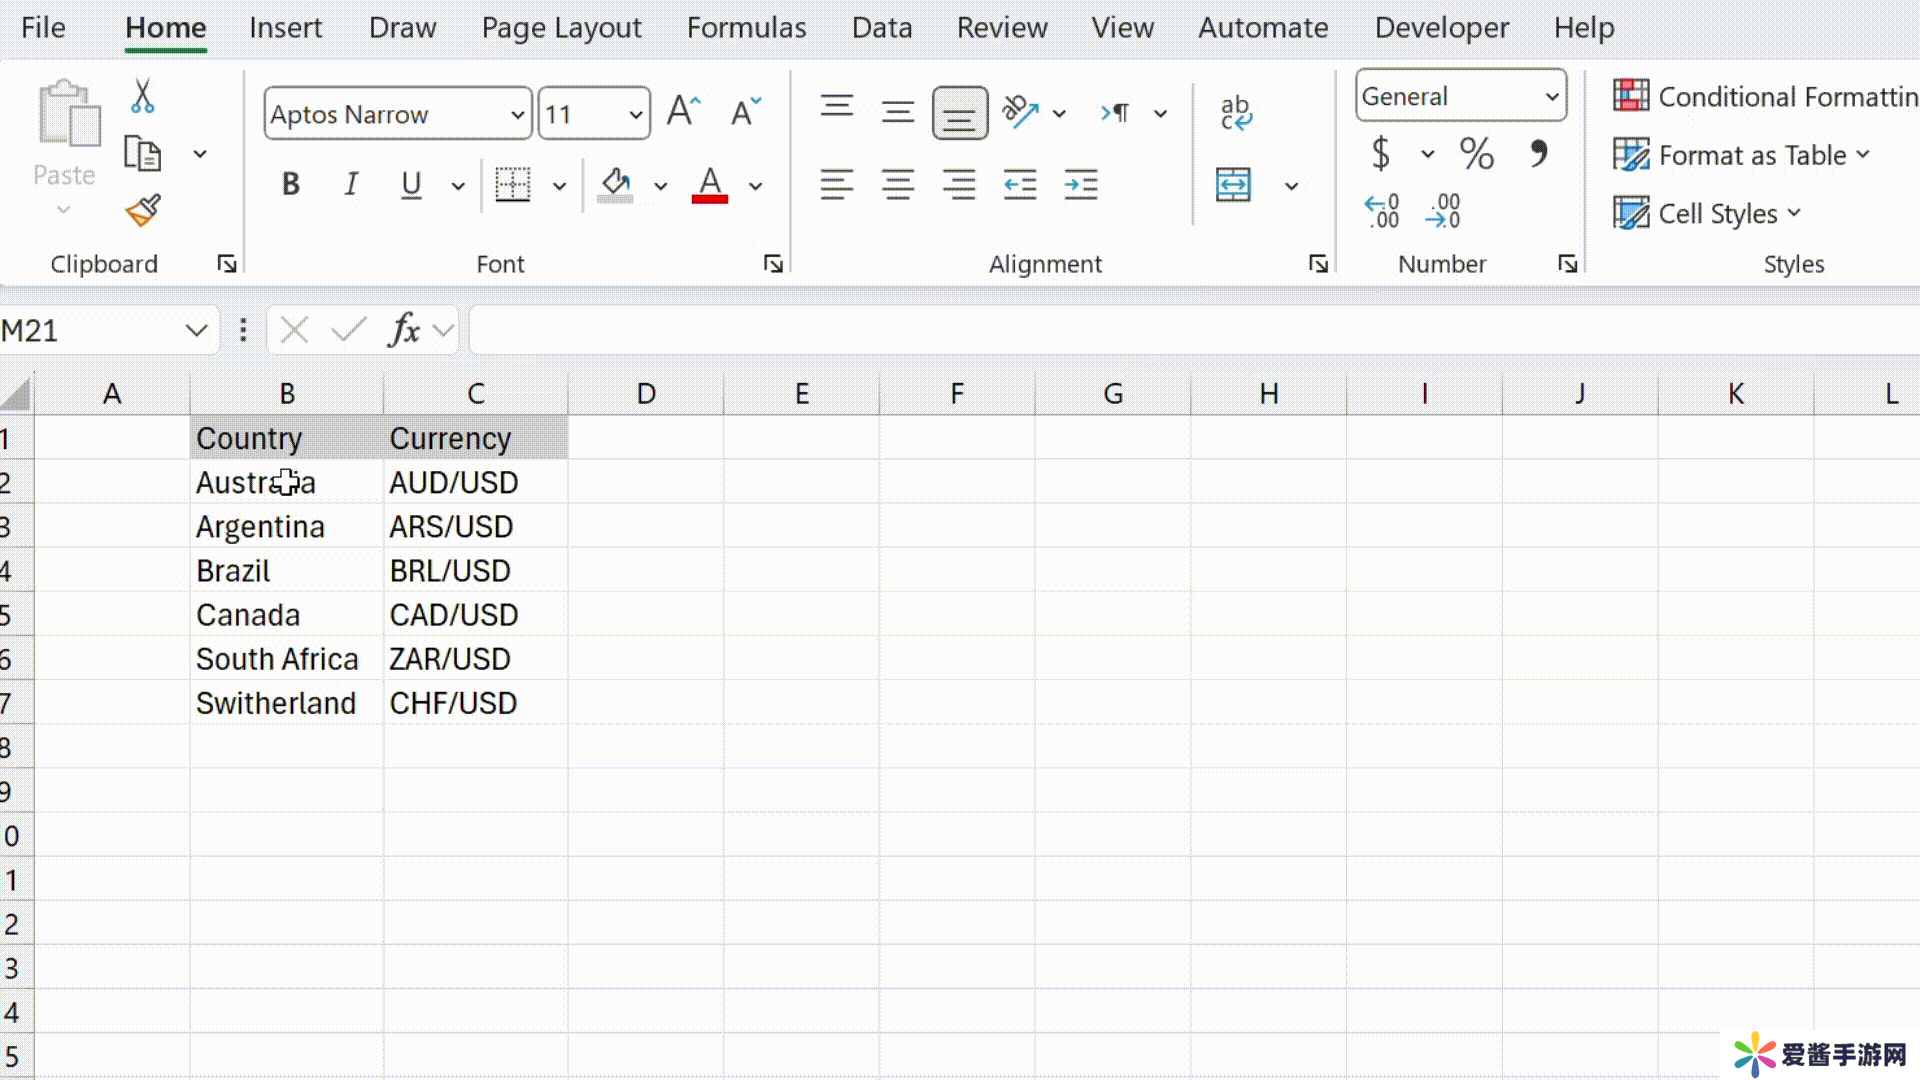Click the Merge & Center icon
Screen dimensions: 1920x1080
click(x=1233, y=185)
